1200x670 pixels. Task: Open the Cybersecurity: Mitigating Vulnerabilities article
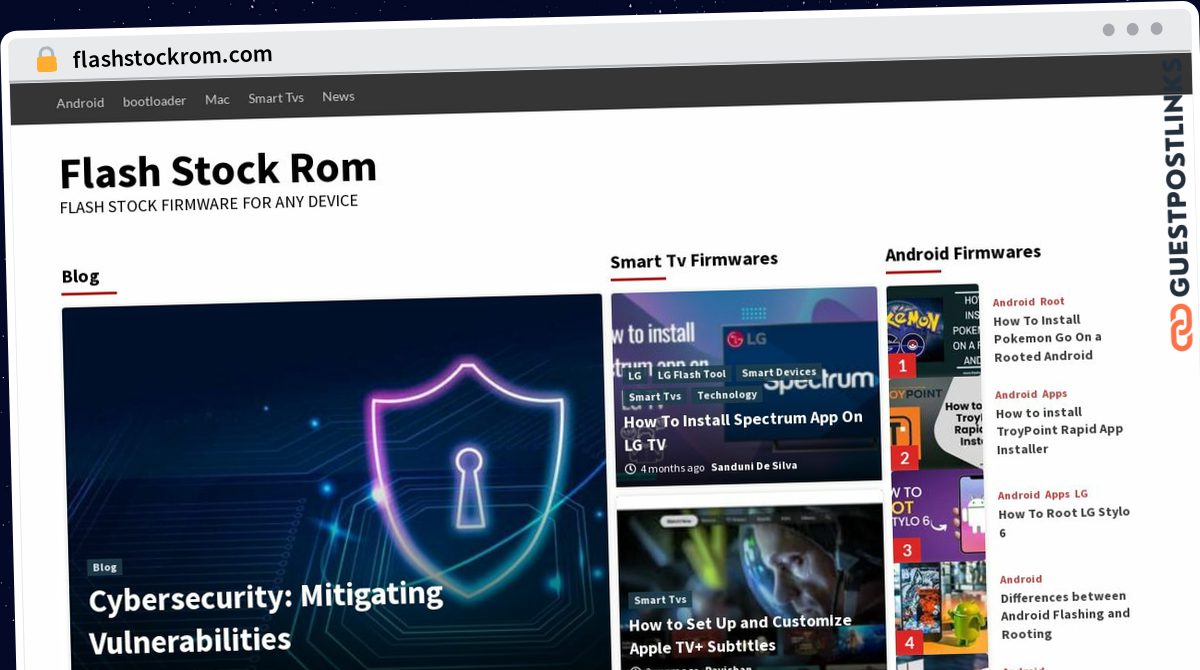[266, 617]
